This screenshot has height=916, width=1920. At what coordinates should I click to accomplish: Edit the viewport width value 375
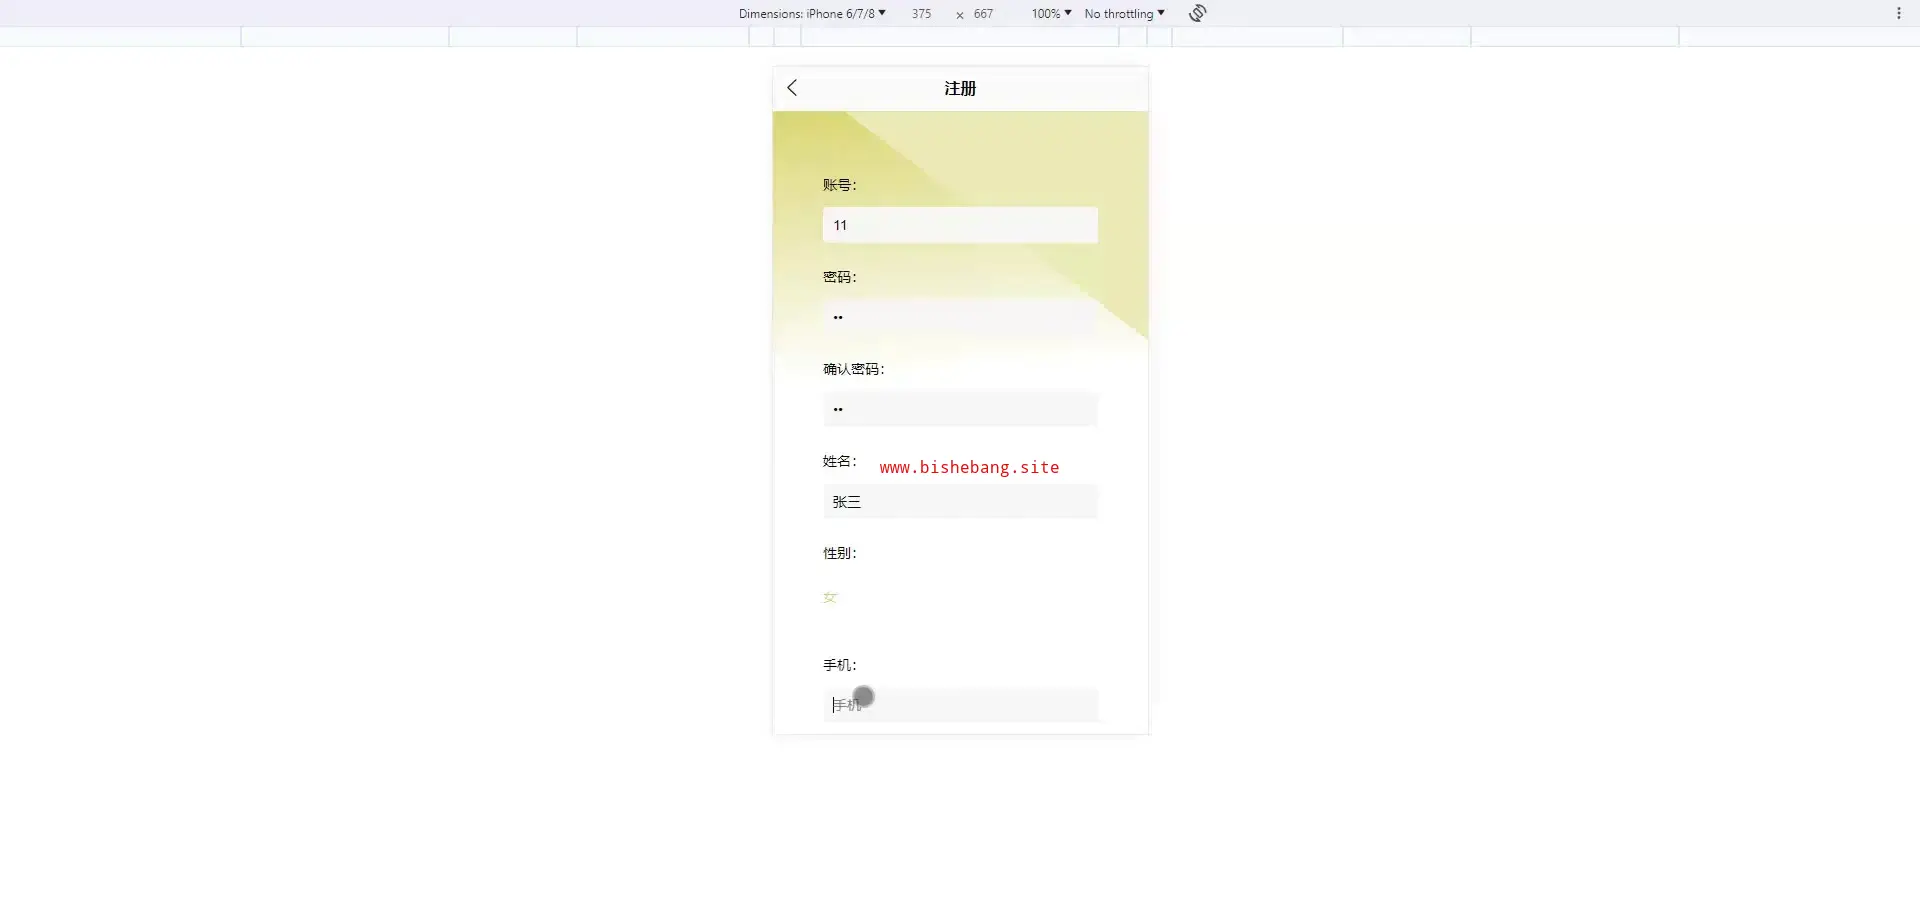[921, 13]
